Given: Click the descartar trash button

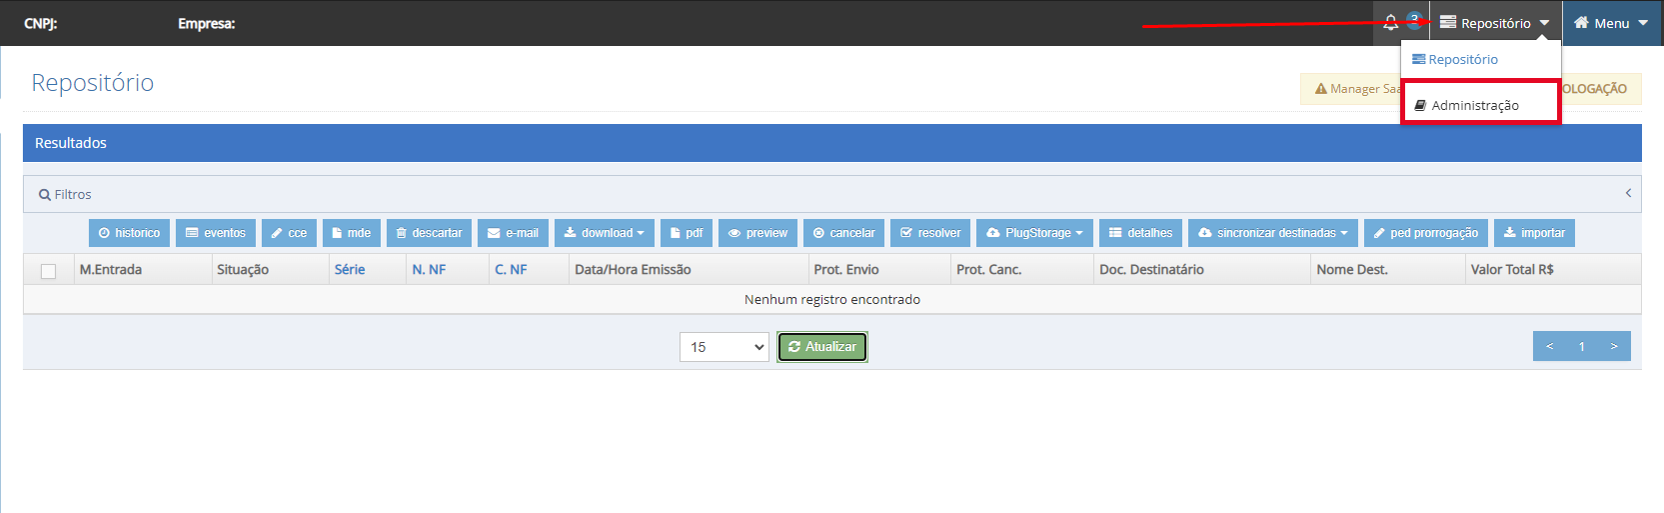Looking at the screenshot, I should [x=429, y=233].
